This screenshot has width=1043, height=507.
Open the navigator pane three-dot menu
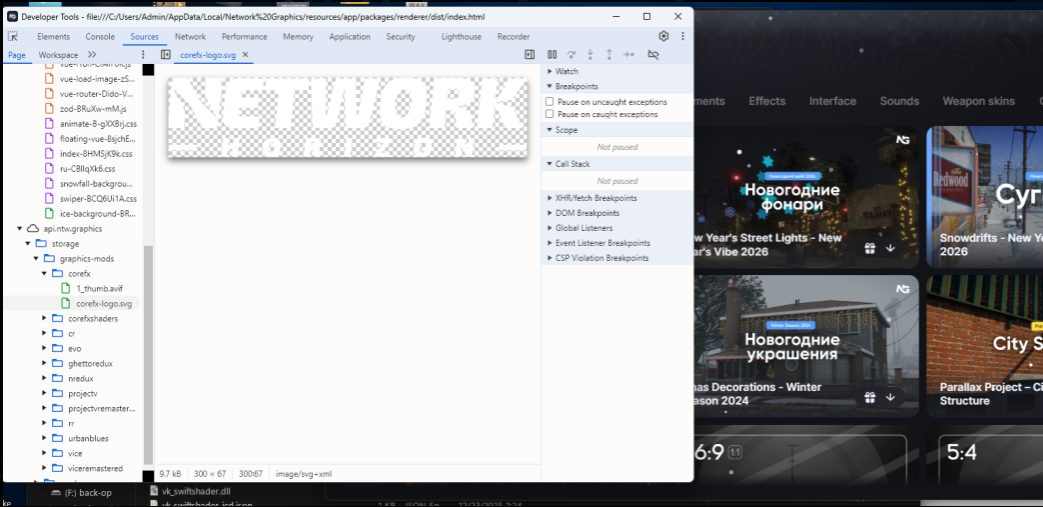[143, 55]
